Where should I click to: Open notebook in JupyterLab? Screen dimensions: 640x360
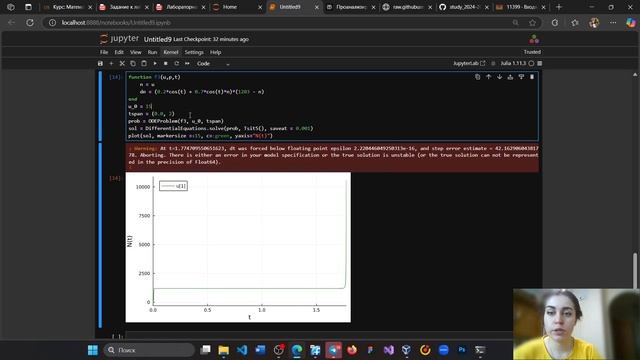[469, 63]
